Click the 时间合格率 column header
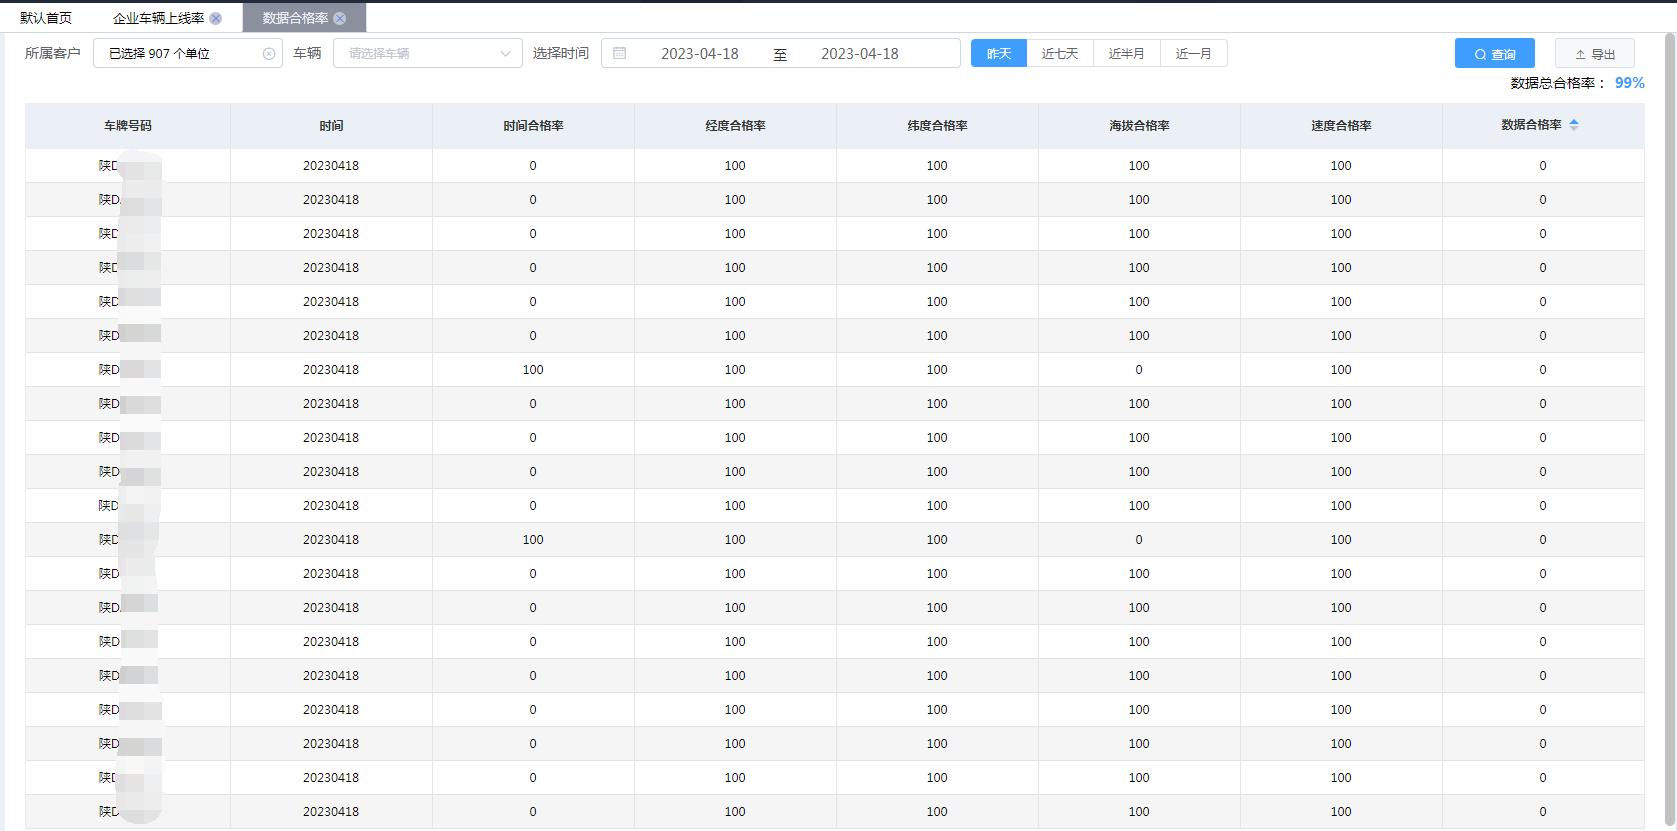This screenshot has width=1677, height=831. [x=533, y=126]
